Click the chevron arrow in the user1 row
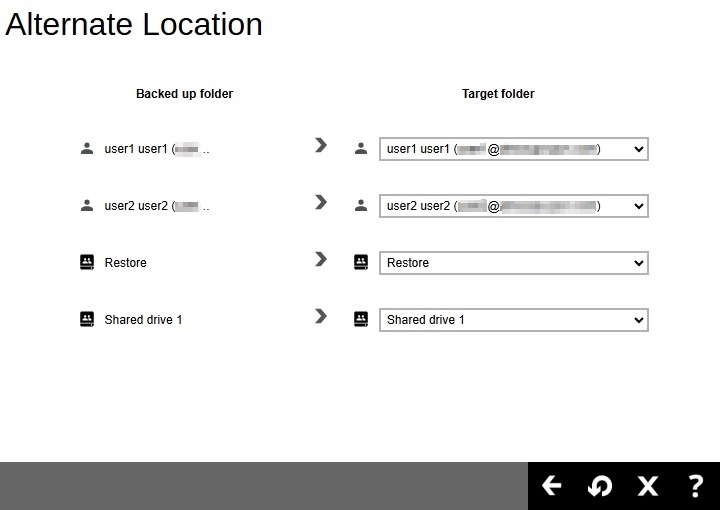720x510 pixels. [320, 145]
